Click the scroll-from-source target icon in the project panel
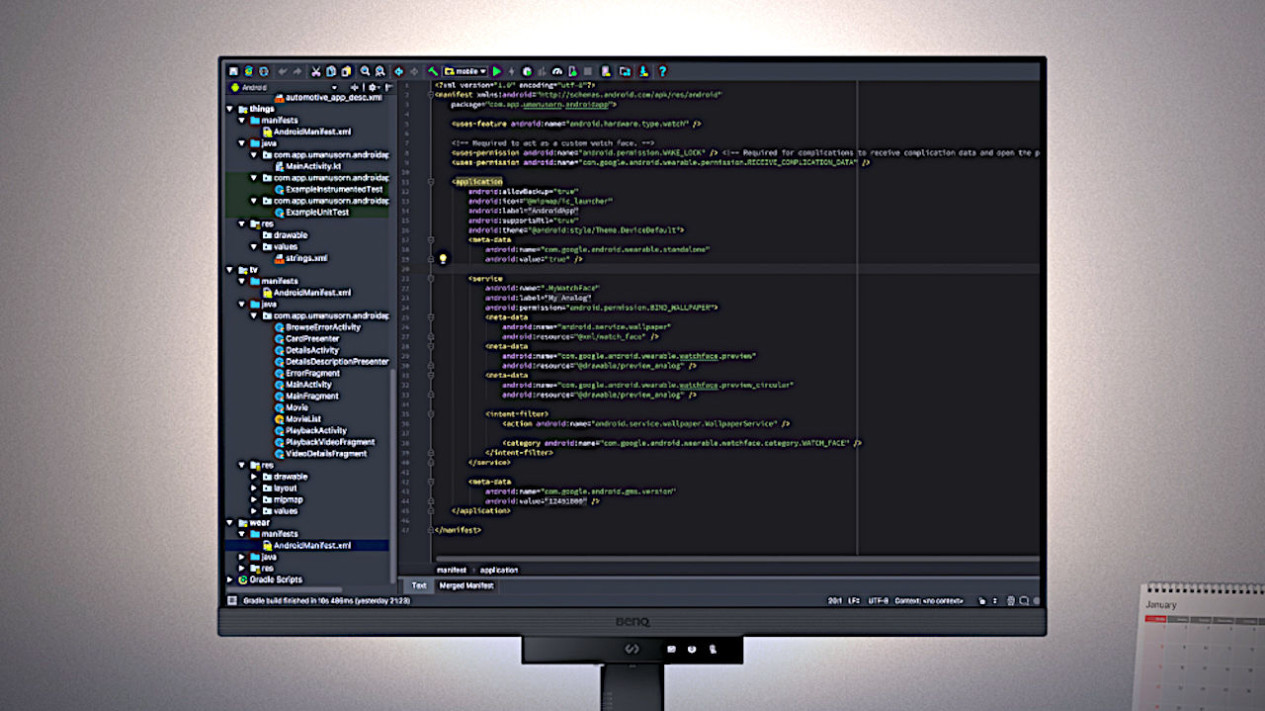 pos(355,87)
